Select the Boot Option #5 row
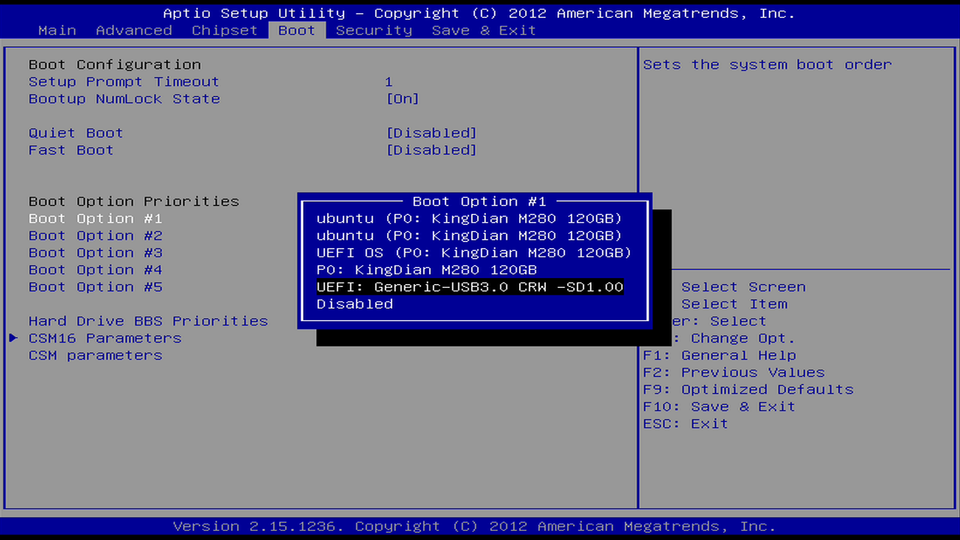The height and width of the screenshot is (540, 960). [96, 287]
